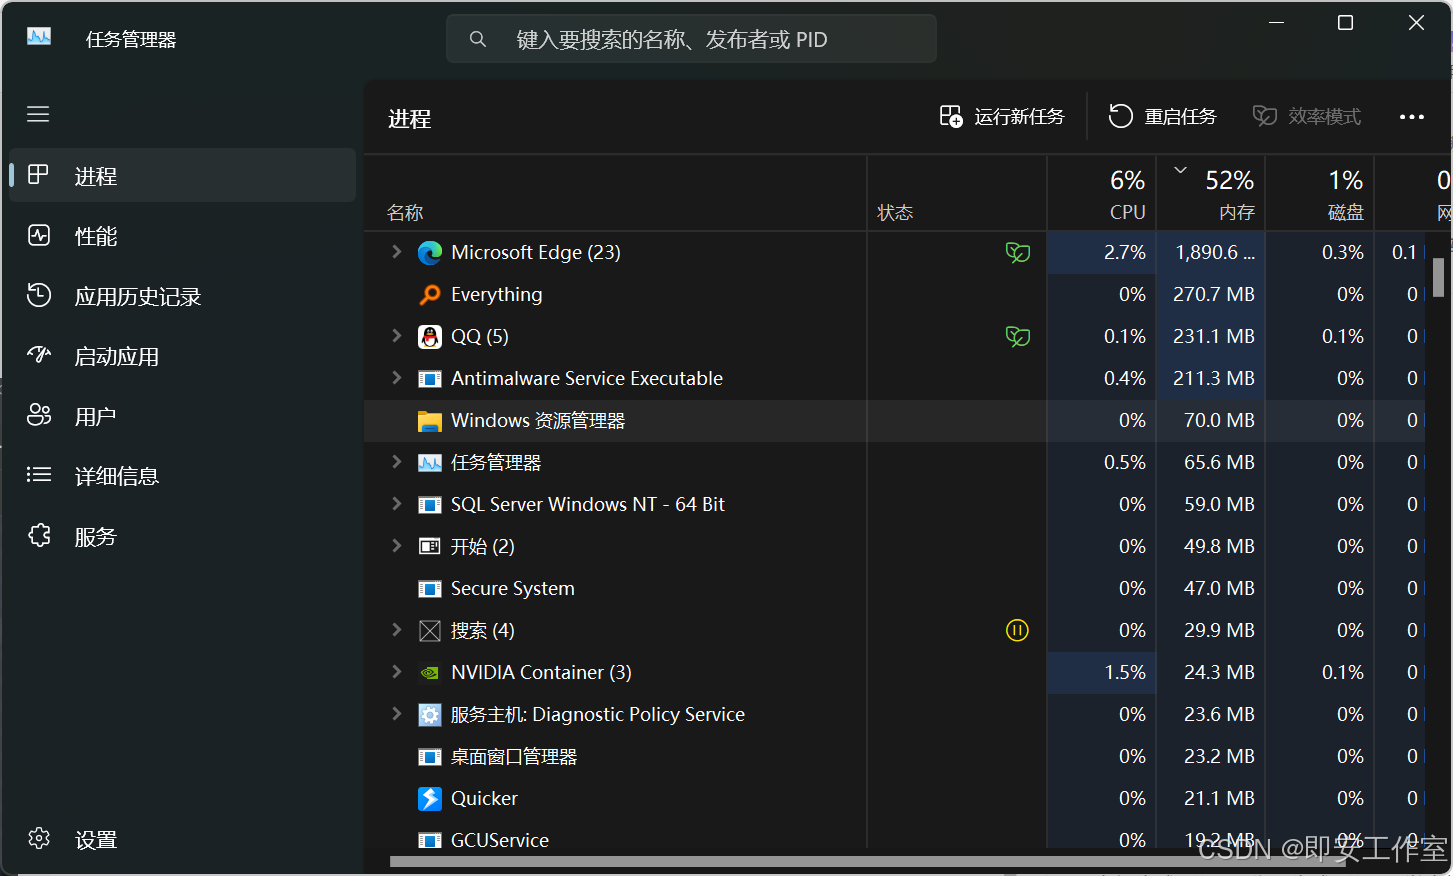Sort by the 状态 column header
The width and height of the screenshot is (1453, 876).
[x=957, y=194]
